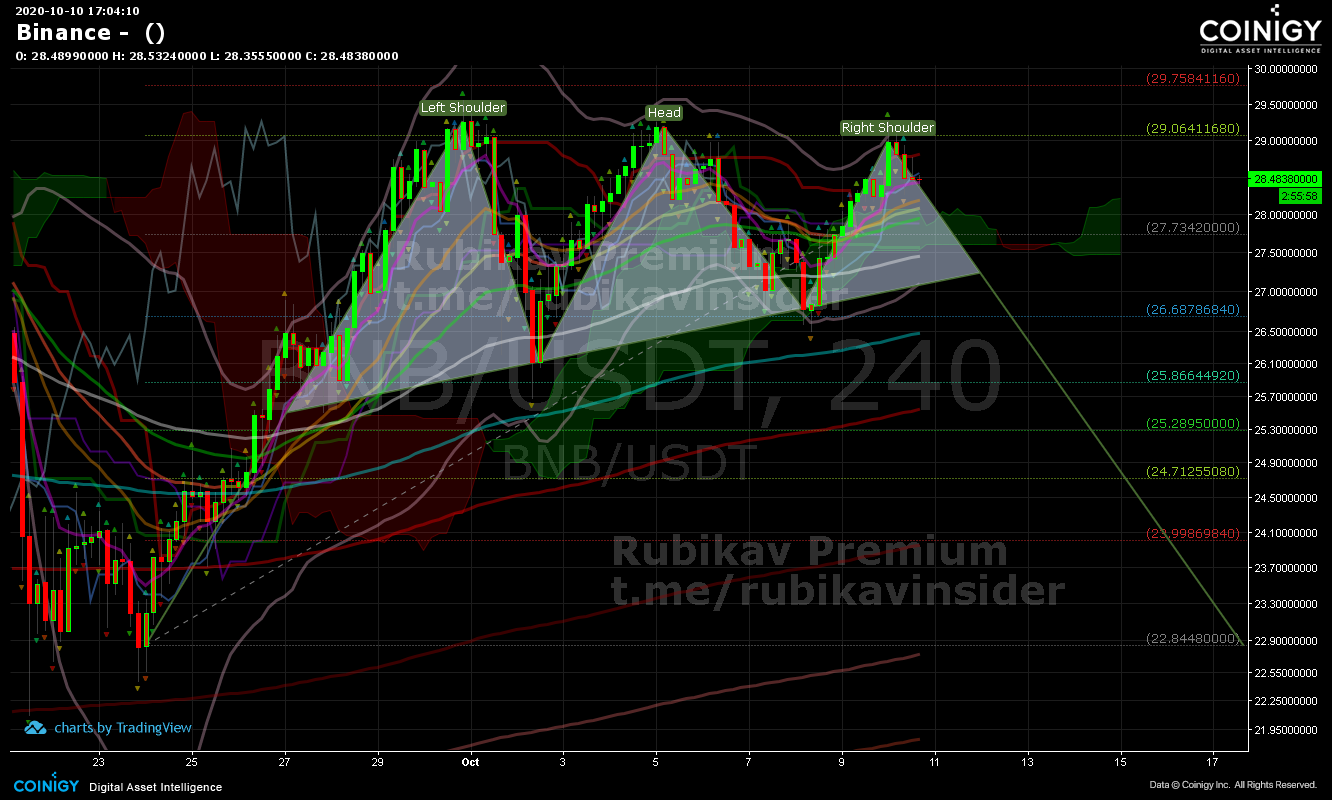Open the 'charts by TradingView' link
The width and height of the screenshot is (1332, 800).
(122, 728)
